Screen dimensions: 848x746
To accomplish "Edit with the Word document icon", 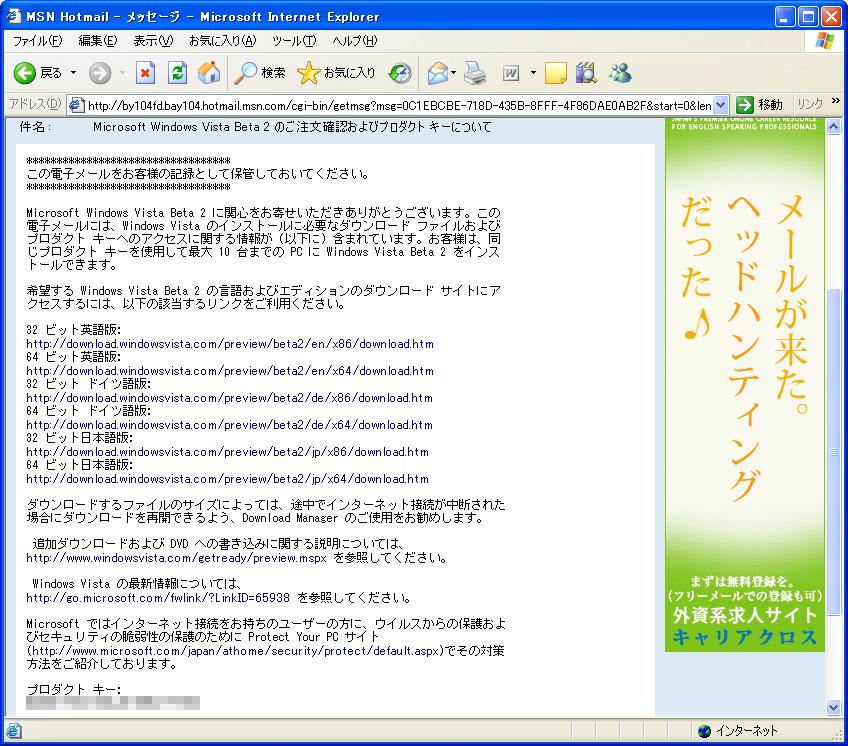I will (511, 73).
